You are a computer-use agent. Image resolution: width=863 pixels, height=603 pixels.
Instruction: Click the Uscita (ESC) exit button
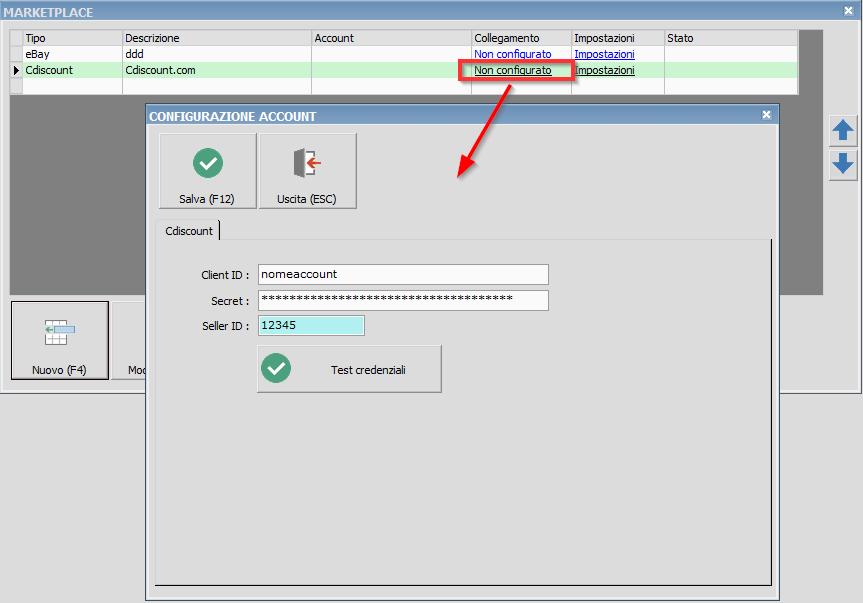tap(307, 171)
